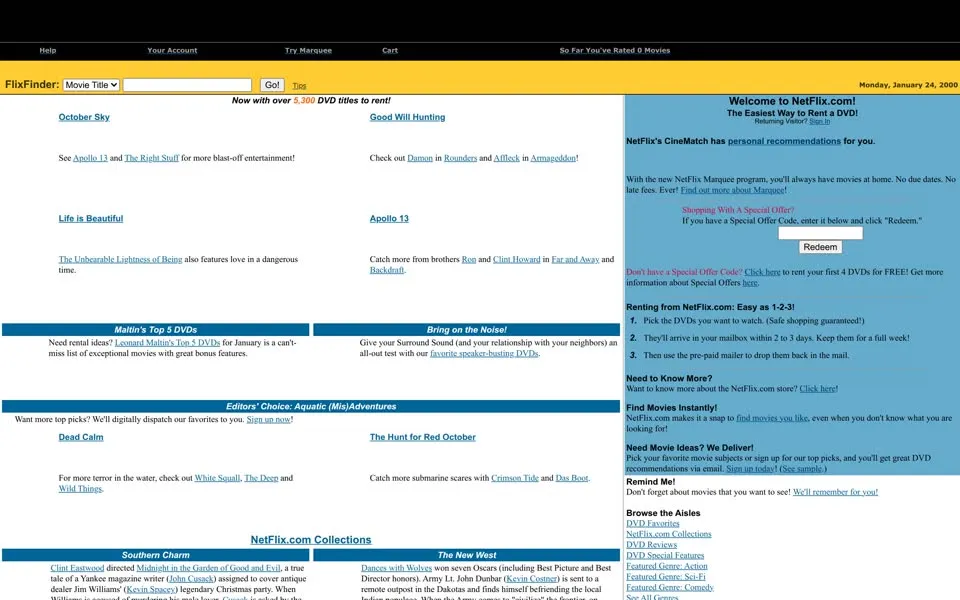Open DVD Special Features link
Screen dimensions: 960x600
pyautogui.click(x=665, y=555)
